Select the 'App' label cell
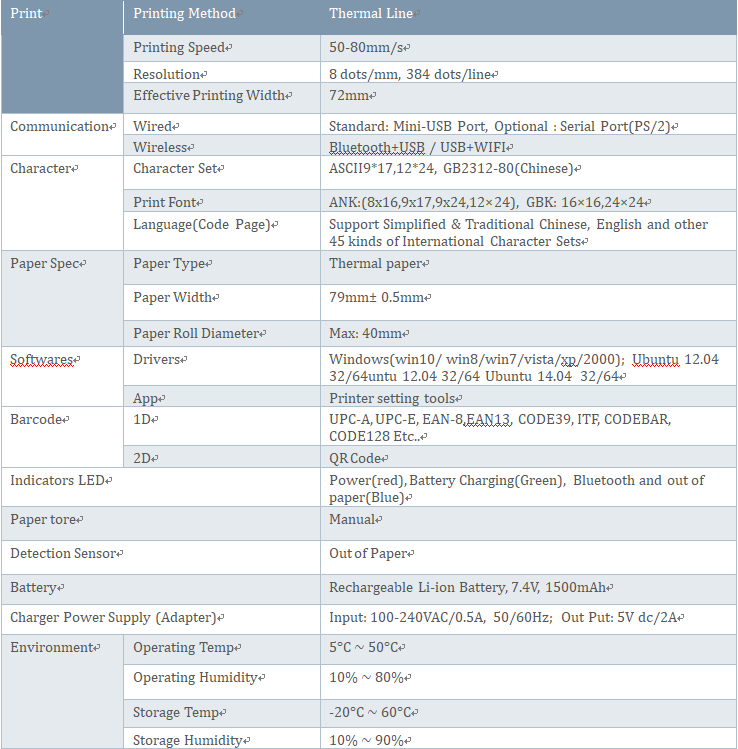Screen dimensions: 738x749 click(x=222, y=396)
